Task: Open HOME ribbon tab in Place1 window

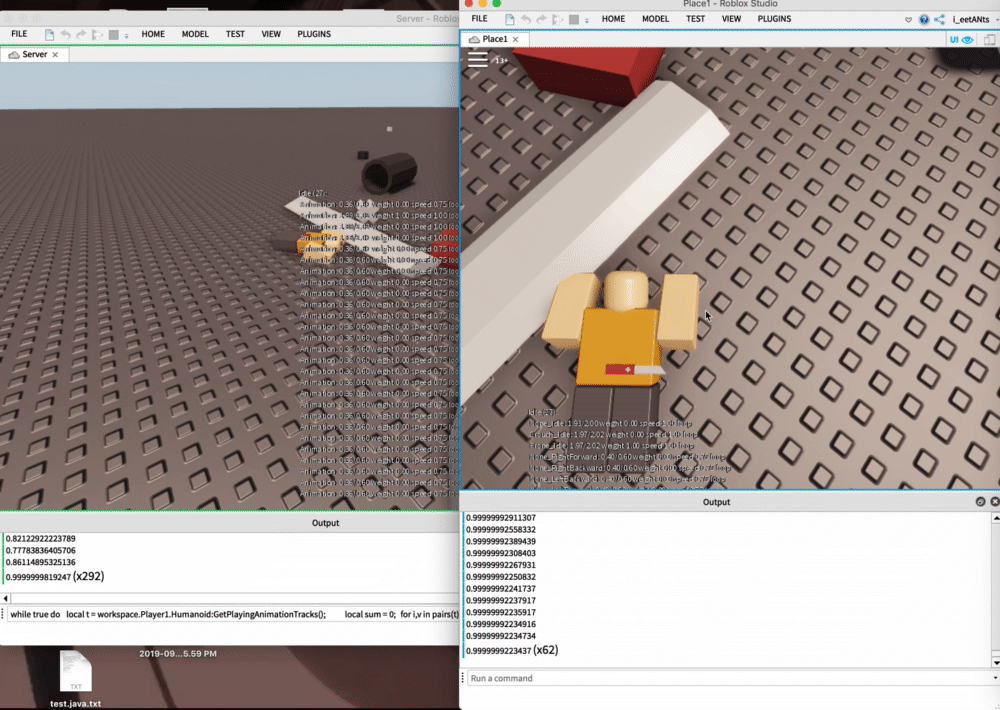Action: (614, 18)
